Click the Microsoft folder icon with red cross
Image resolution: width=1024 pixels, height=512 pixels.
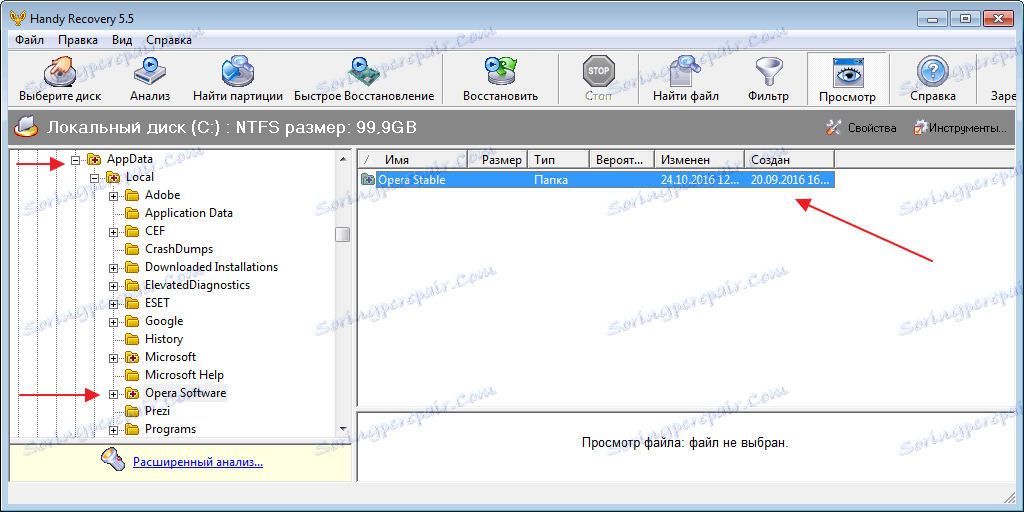click(x=133, y=357)
